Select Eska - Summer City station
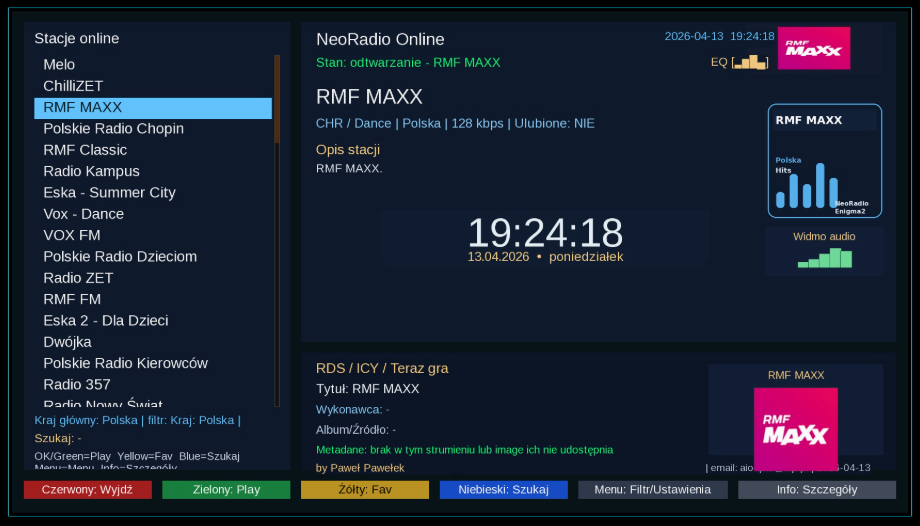 pos(153,193)
